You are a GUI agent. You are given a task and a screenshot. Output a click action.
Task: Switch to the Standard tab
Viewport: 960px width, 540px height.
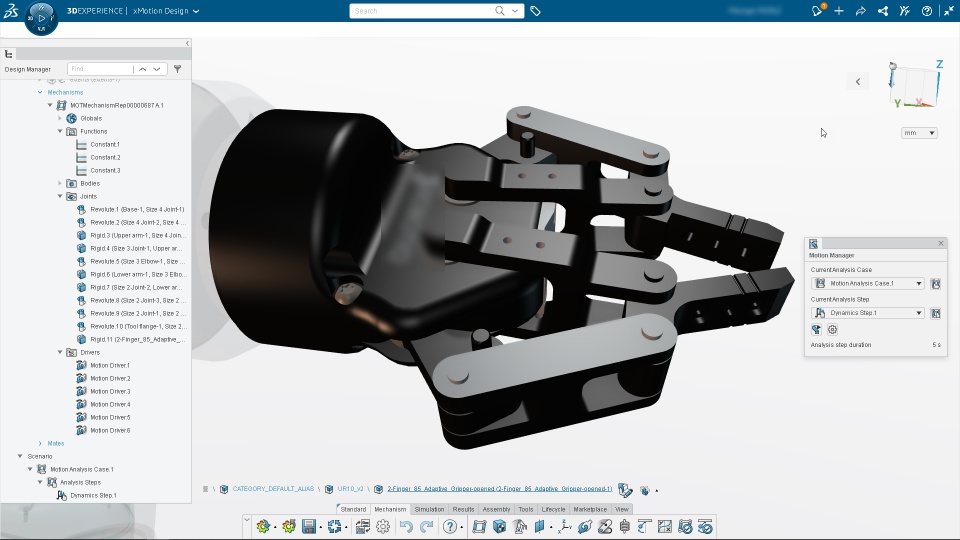353,509
